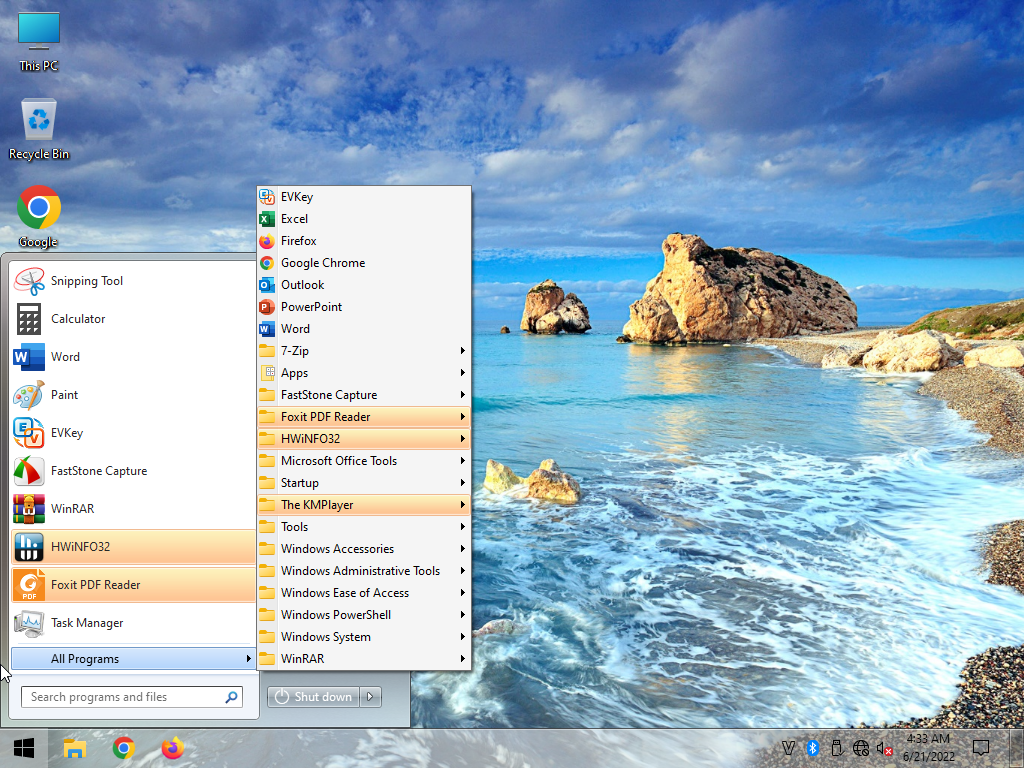This screenshot has height=768, width=1024.
Task: Start the EVKey input tool
Action: pos(67,433)
